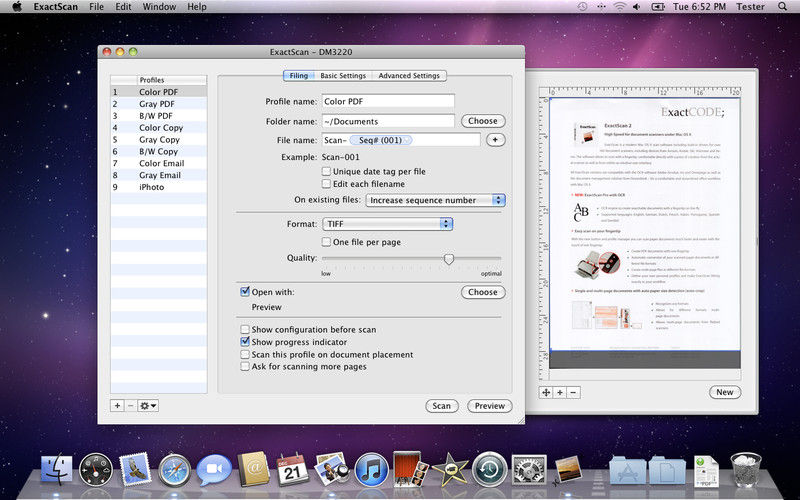Click the Scan button

pos(442,406)
